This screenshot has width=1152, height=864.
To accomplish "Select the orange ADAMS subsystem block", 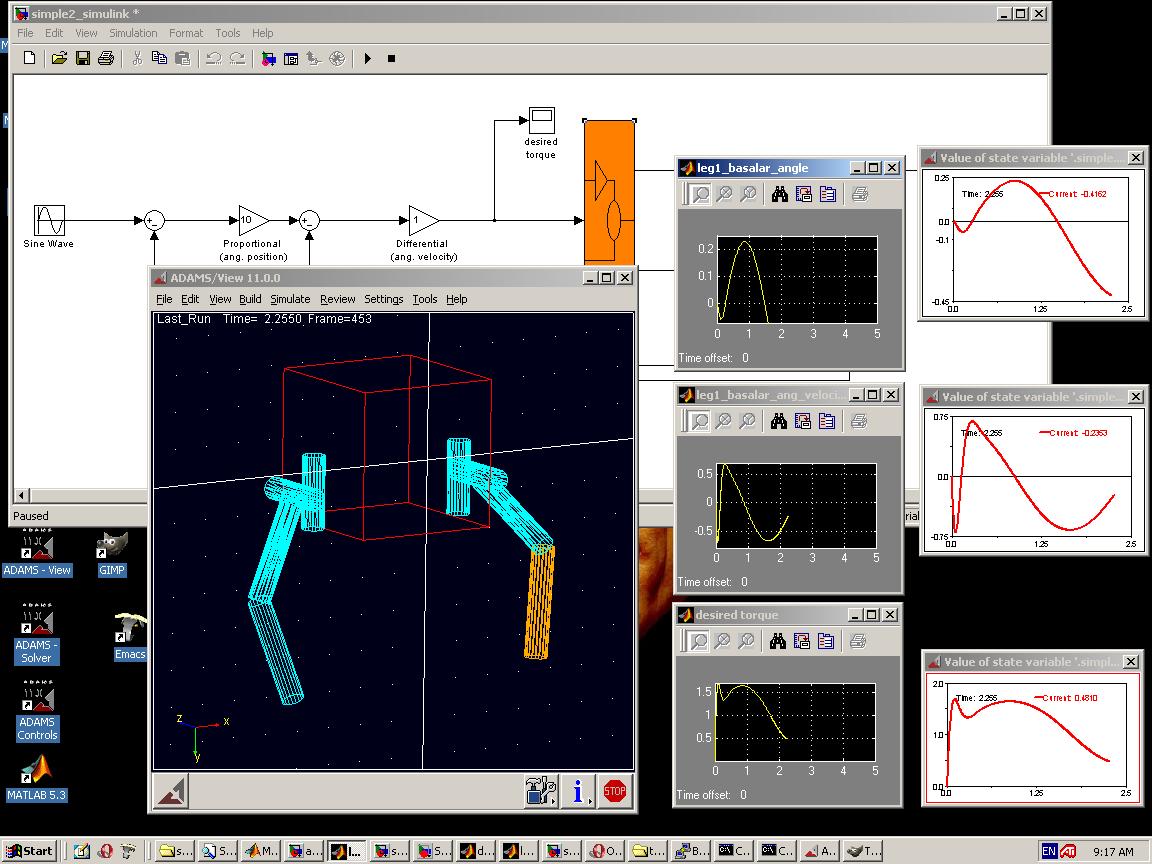I will pos(609,192).
